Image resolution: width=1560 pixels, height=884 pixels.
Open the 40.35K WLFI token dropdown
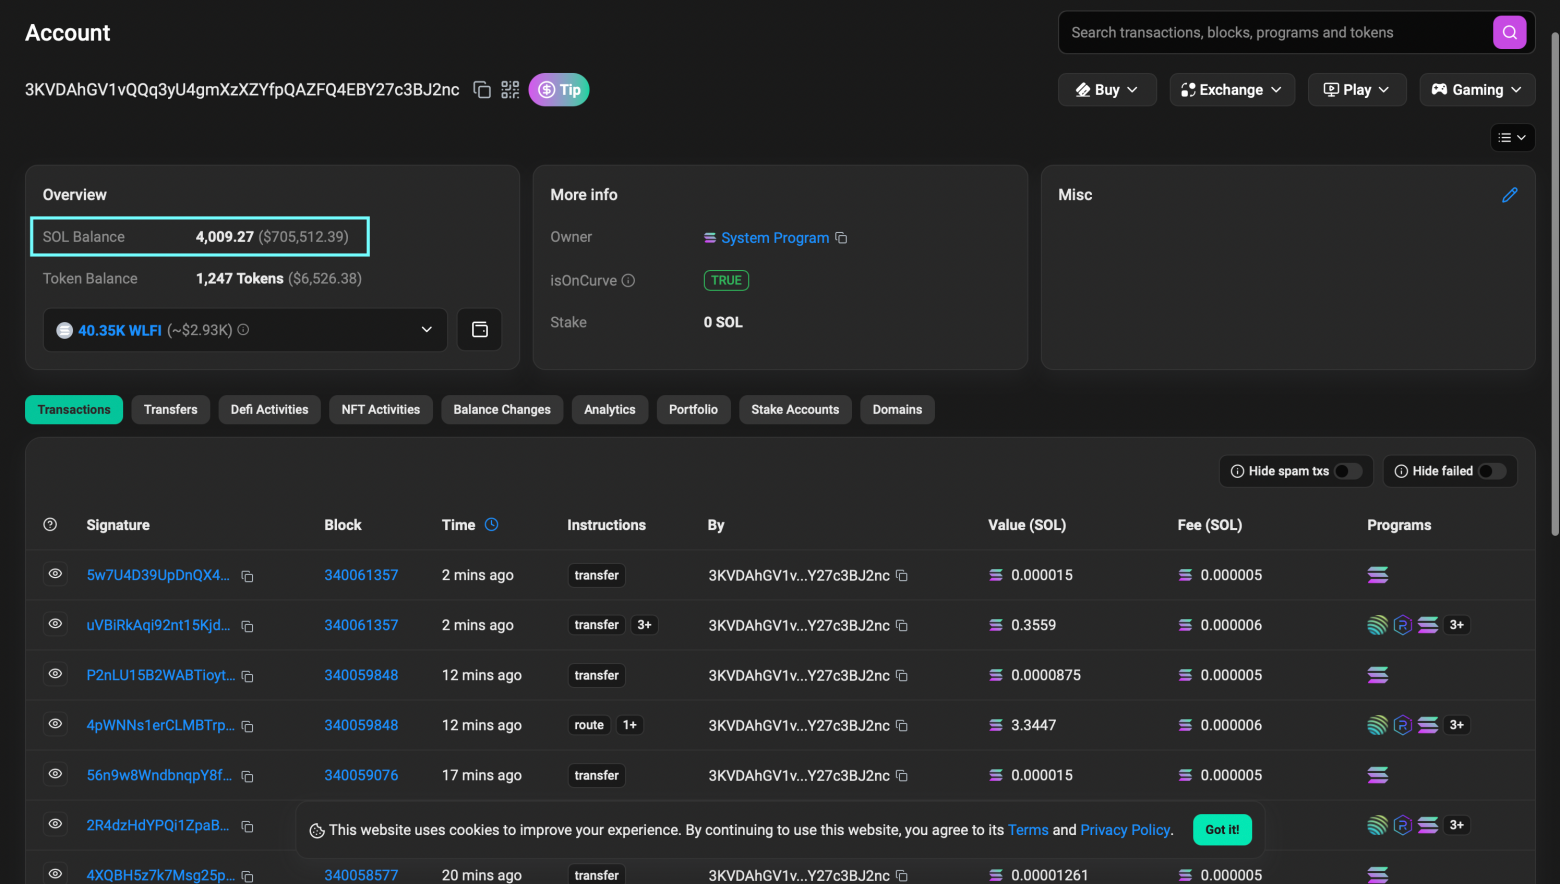tap(426, 329)
